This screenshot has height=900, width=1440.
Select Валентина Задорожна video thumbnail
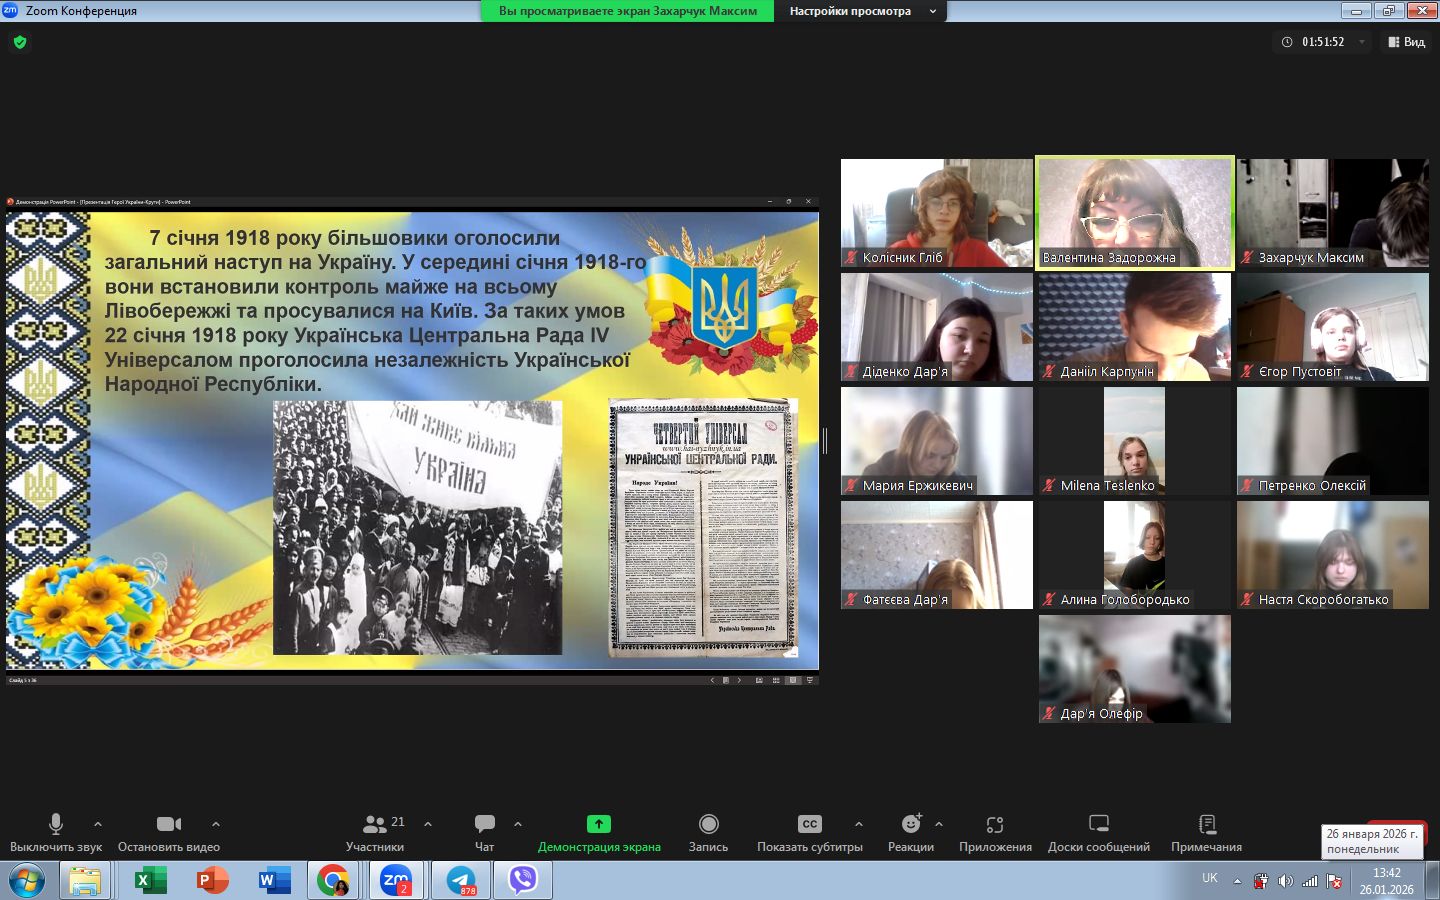coord(1134,212)
